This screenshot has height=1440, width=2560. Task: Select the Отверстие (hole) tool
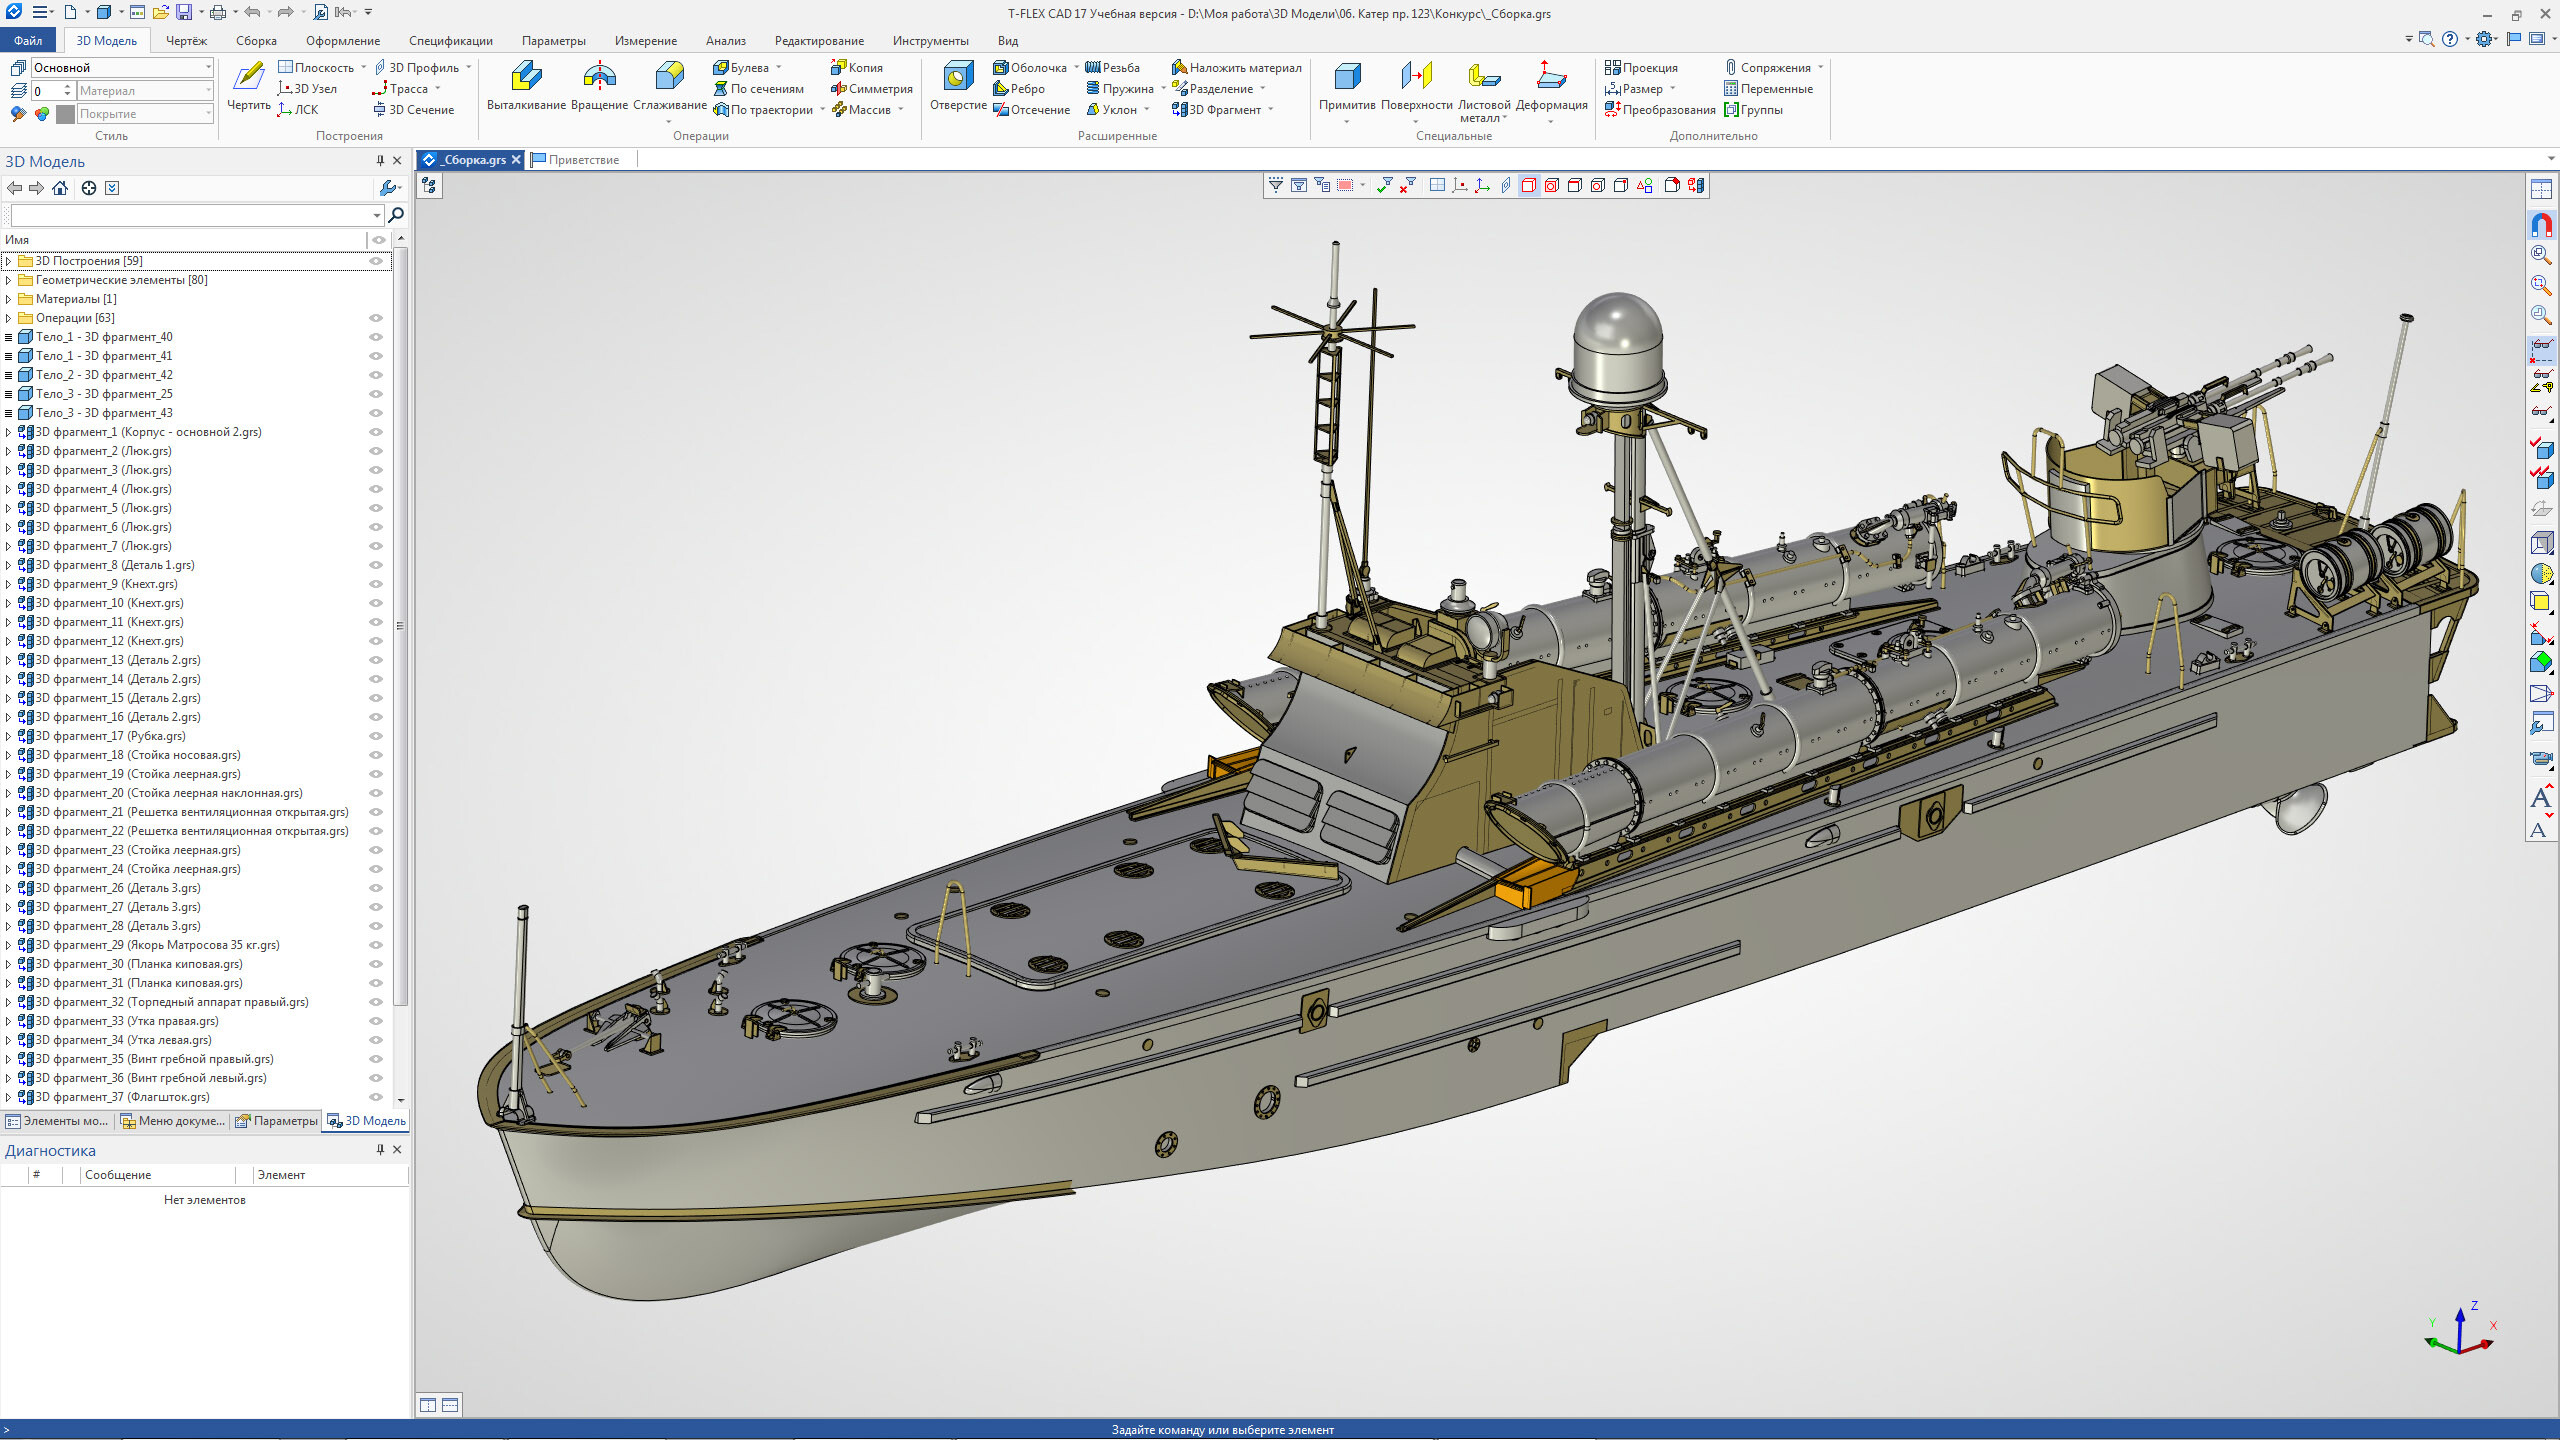pyautogui.click(x=958, y=86)
